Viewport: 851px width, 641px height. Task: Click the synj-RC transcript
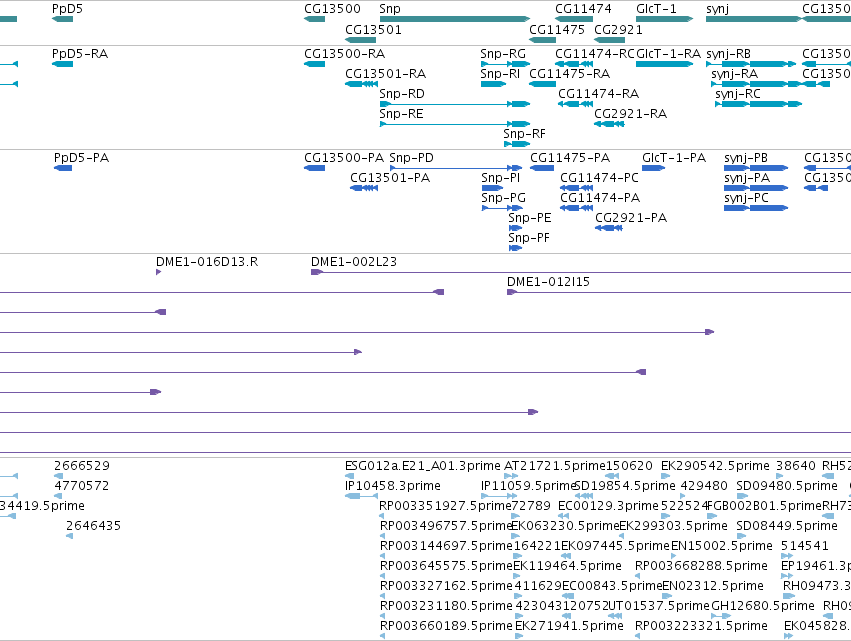[759, 104]
